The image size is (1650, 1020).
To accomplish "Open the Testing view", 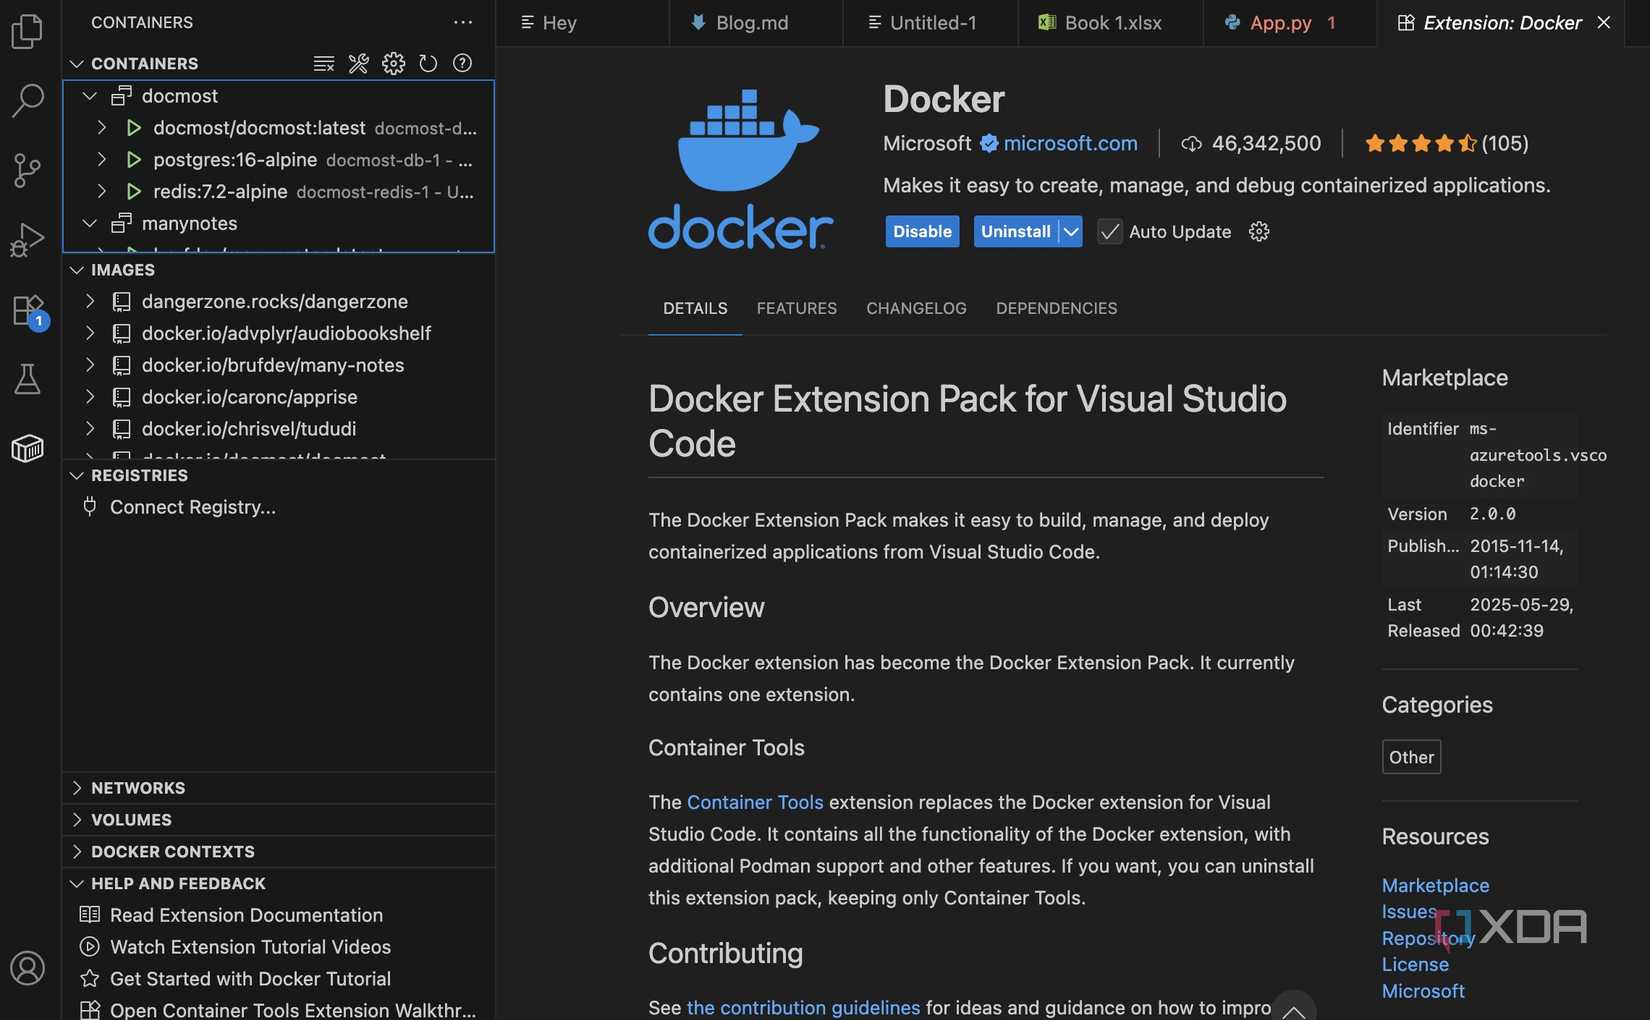I will 27,379.
